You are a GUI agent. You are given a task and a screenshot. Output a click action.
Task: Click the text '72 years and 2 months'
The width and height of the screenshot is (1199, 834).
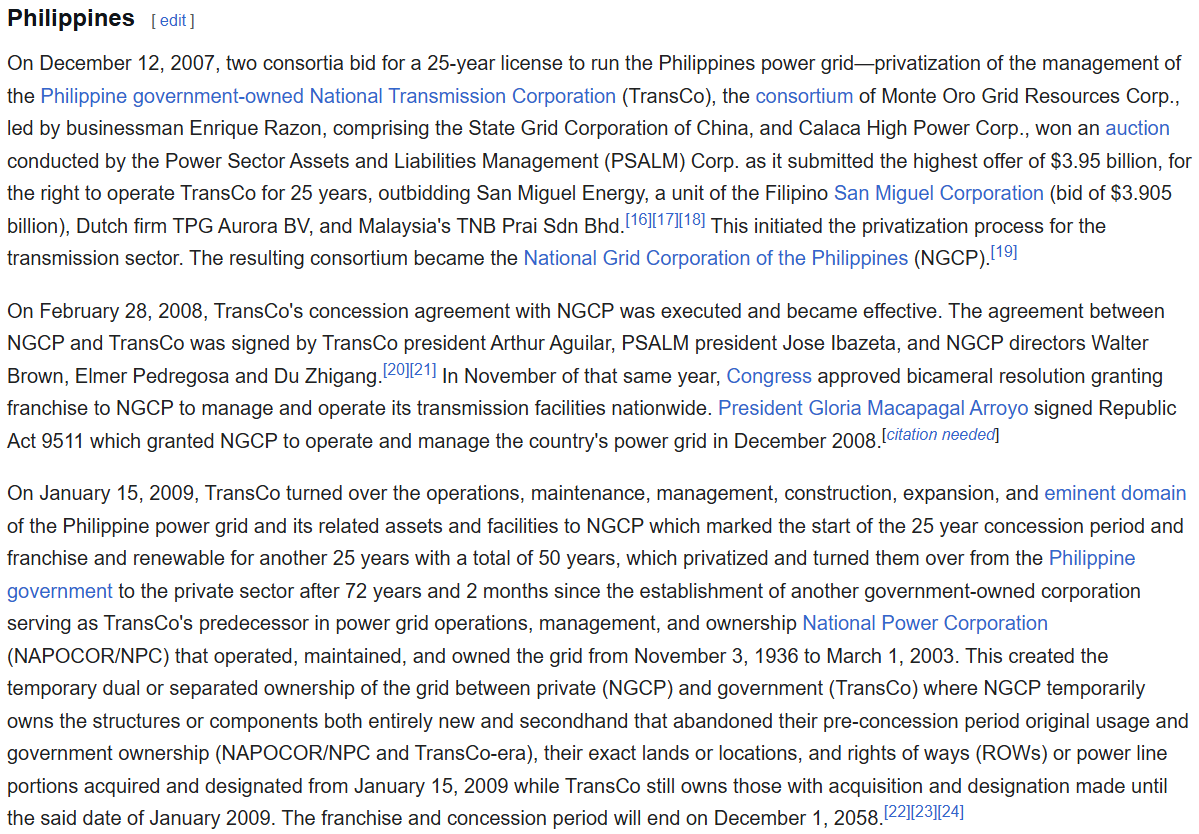pos(447,591)
